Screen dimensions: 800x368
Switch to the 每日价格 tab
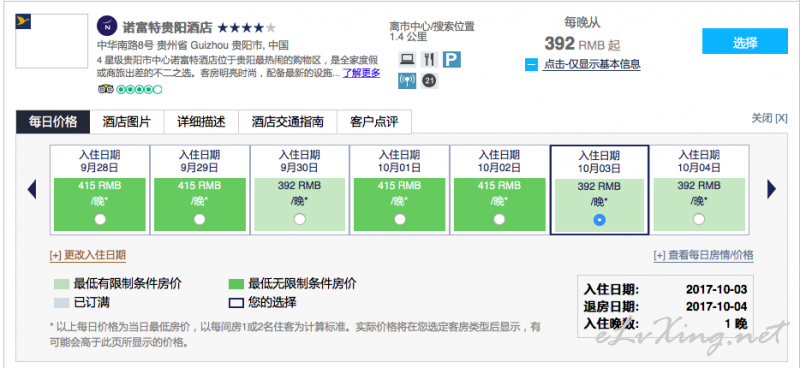53,122
